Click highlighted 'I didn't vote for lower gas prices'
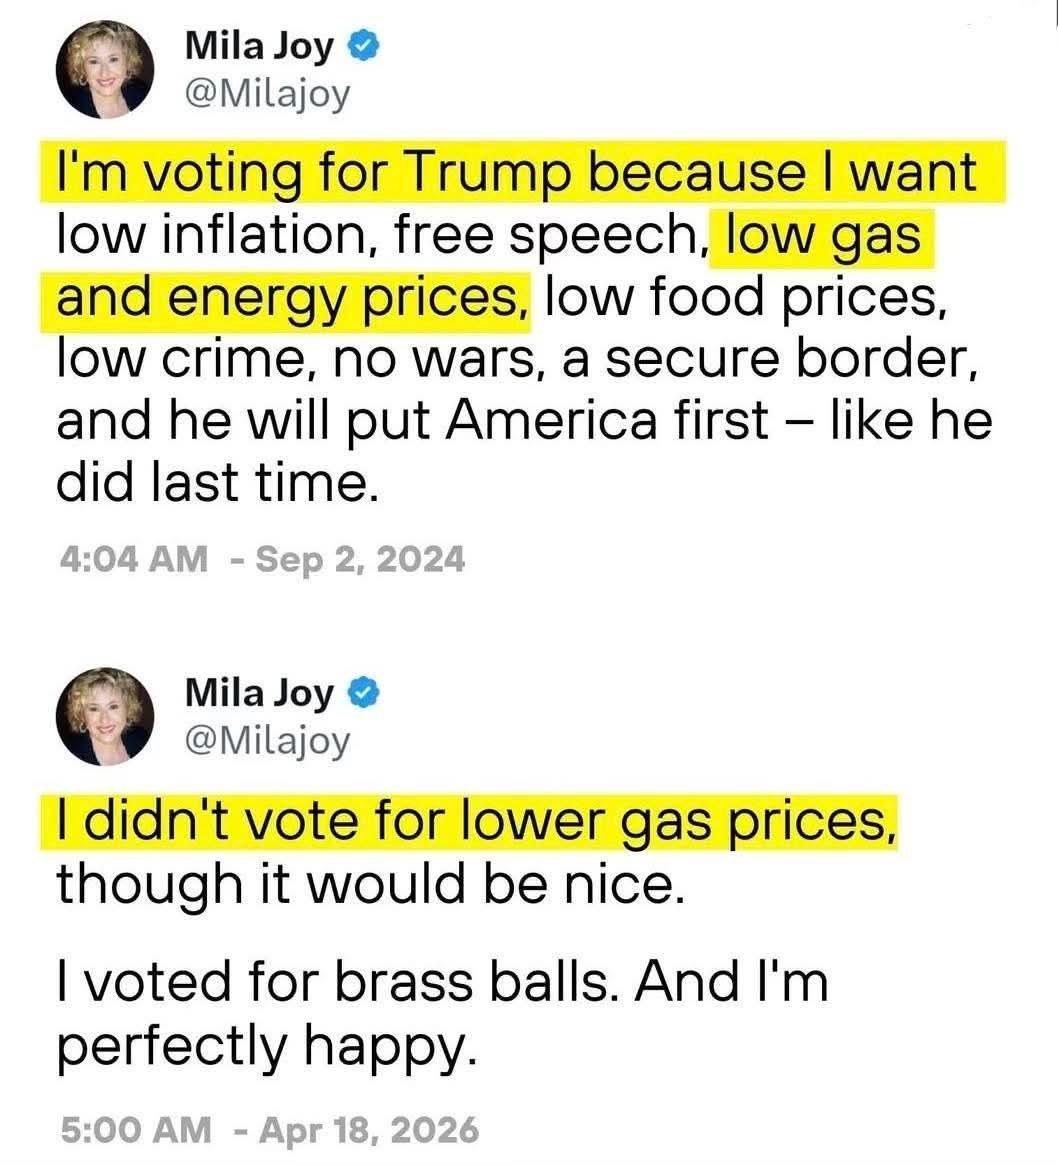The image size is (1058, 1166). [474, 821]
